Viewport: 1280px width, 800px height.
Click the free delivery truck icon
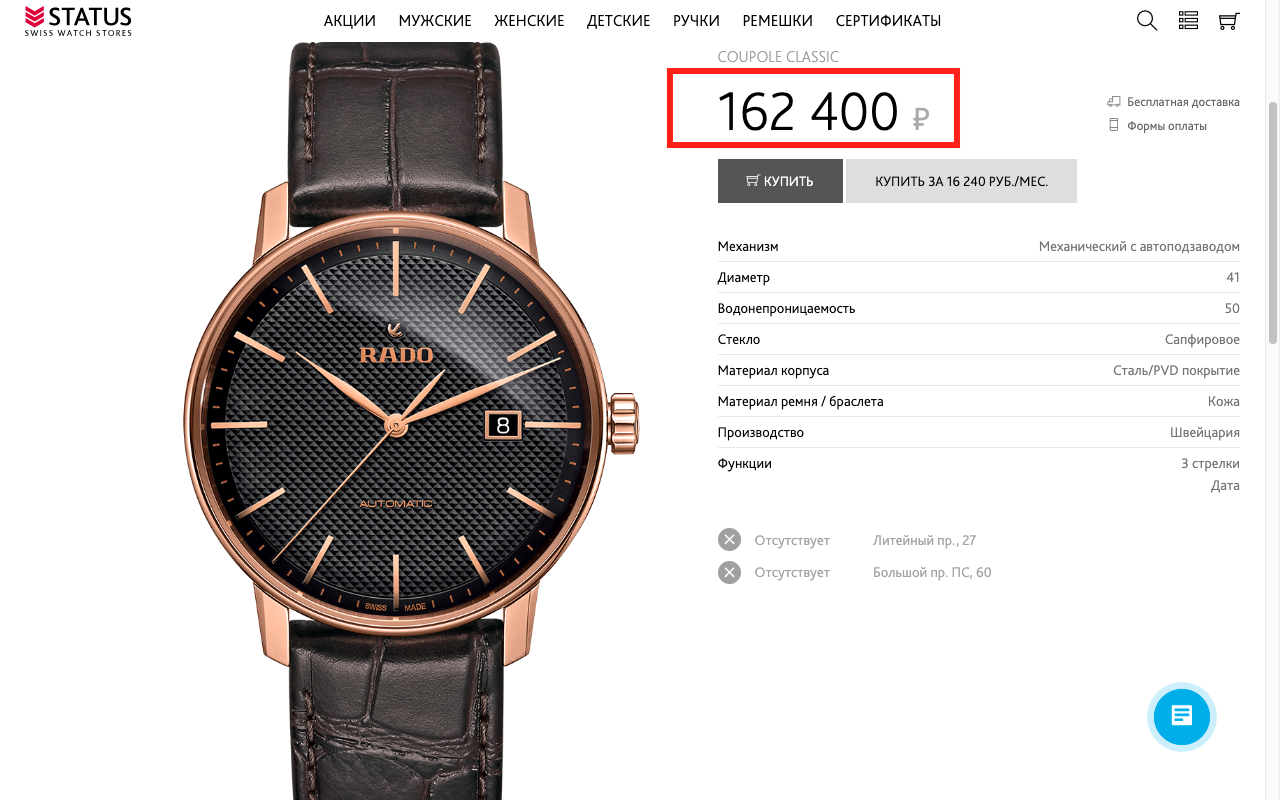[1113, 102]
